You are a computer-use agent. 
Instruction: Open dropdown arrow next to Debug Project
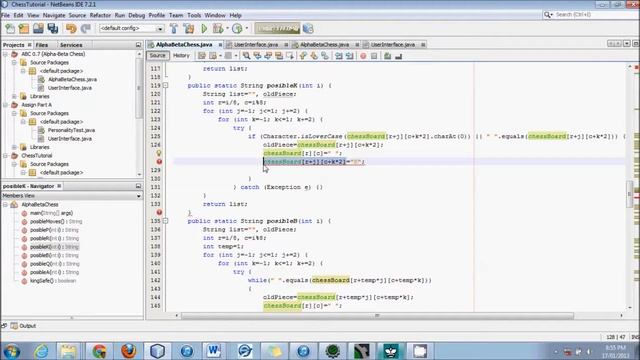click(x=227, y=29)
